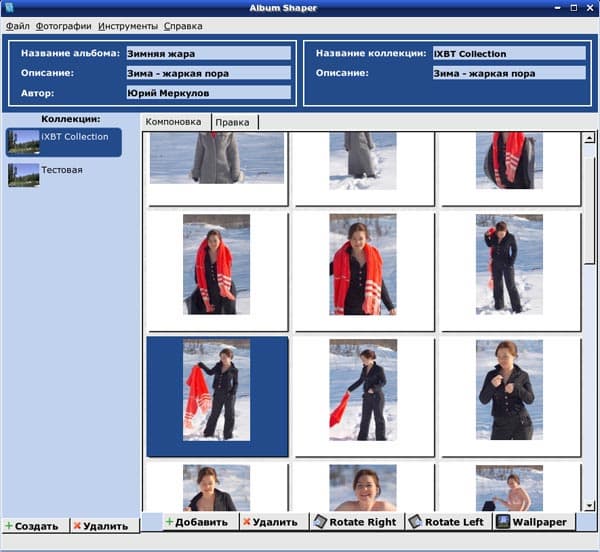Screen dimensions: 600x552
Task: Select full-length photo in black suit with scarf
Action: [x=509, y=264]
